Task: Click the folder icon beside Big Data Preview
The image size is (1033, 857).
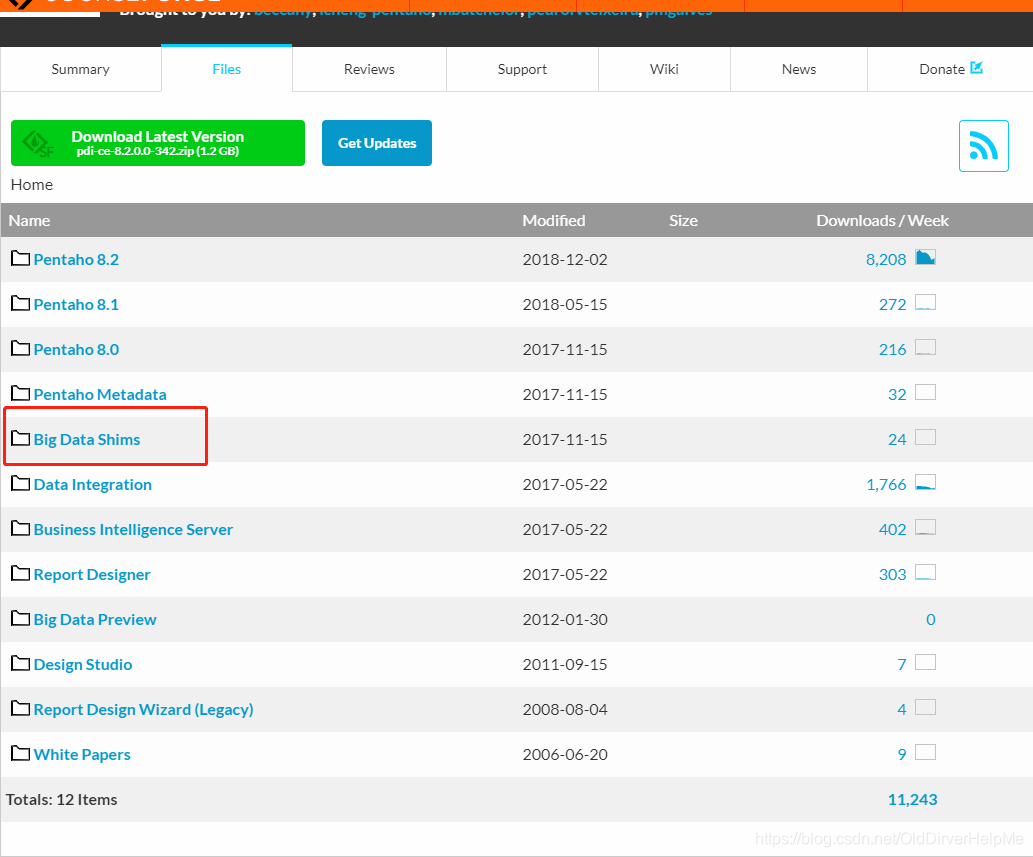Action: tap(20, 618)
